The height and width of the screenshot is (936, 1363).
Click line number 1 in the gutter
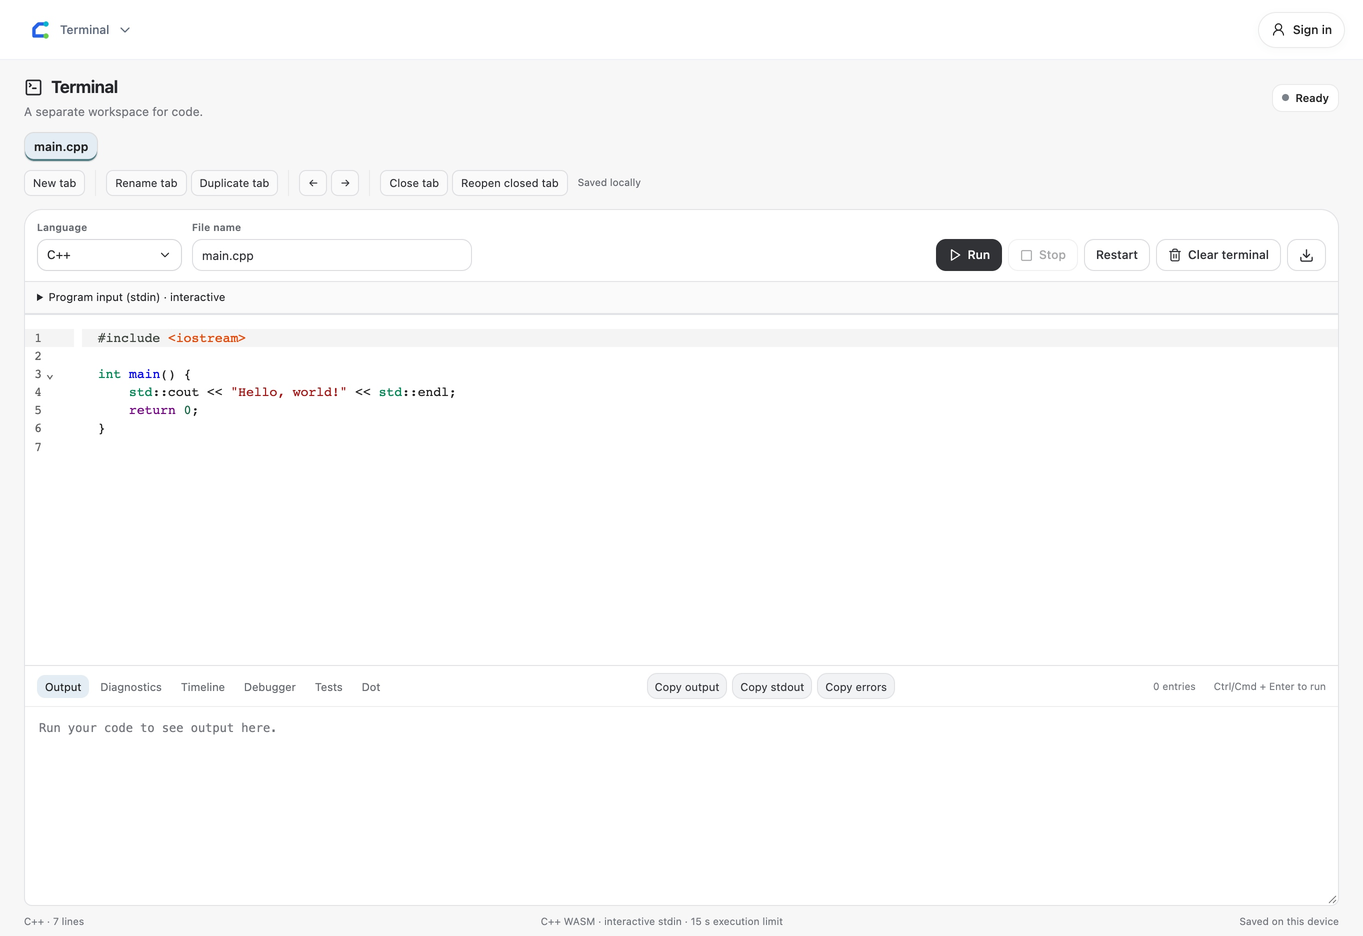point(38,338)
